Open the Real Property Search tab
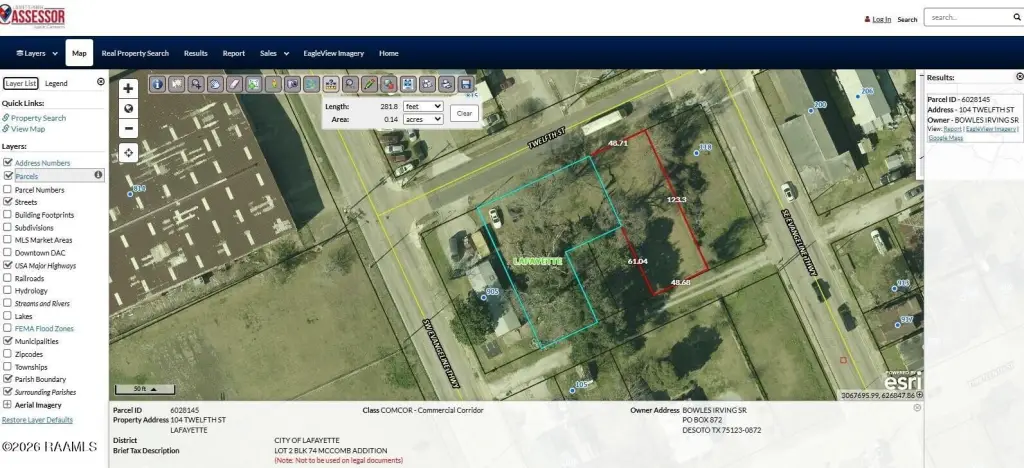 (x=135, y=54)
